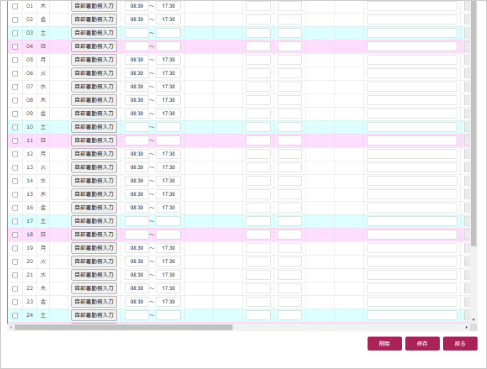Image resolution: width=487 pixels, height=369 pixels.
Task: Click the 17:30 end time field for day 13
Action: point(168,167)
